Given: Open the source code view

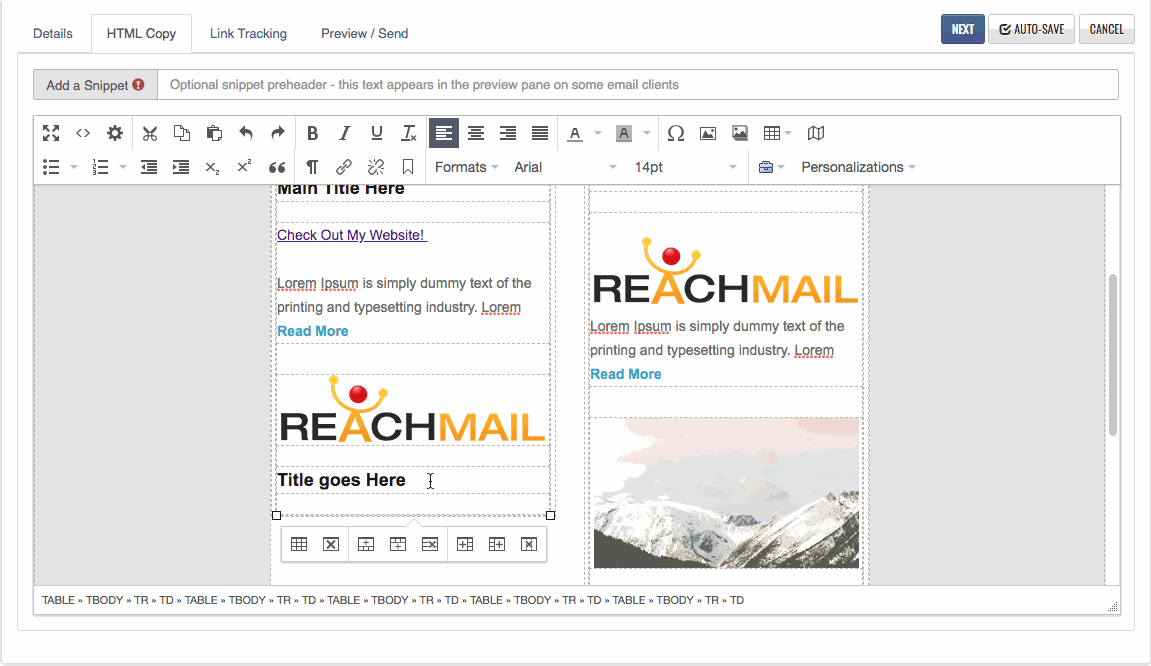Looking at the screenshot, I should point(83,133).
